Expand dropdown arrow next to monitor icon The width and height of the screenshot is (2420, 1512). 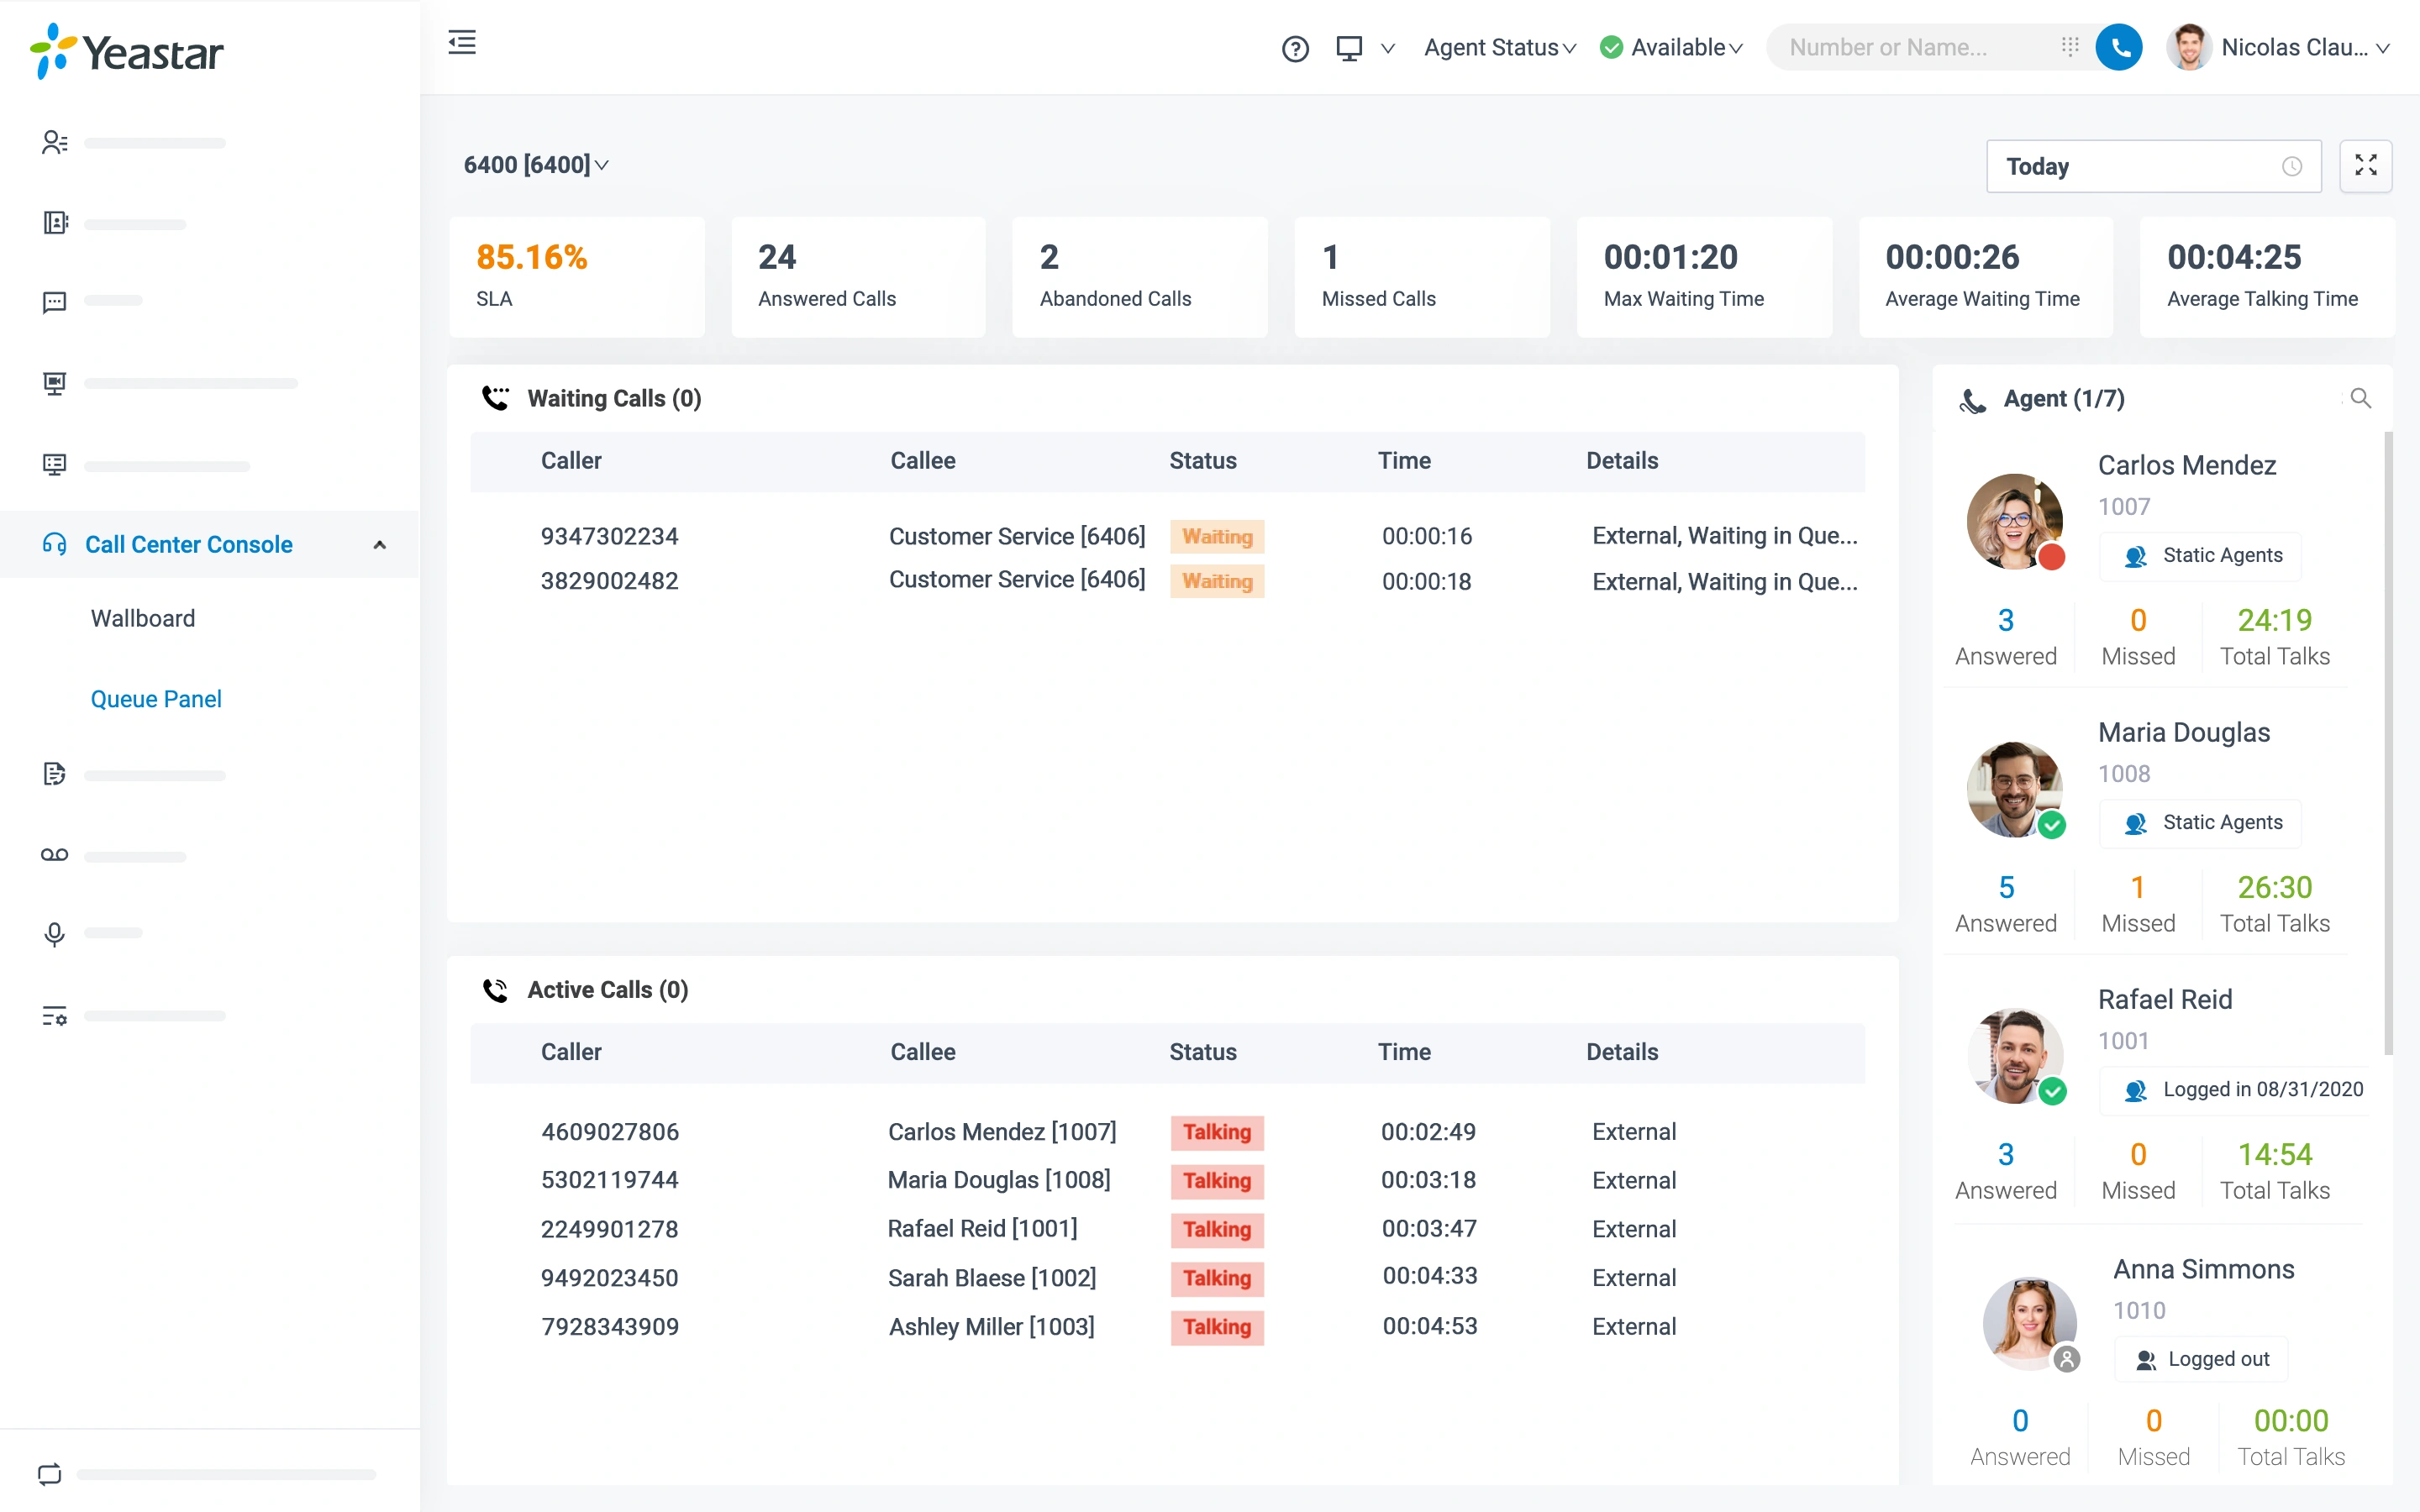click(1388, 48)
